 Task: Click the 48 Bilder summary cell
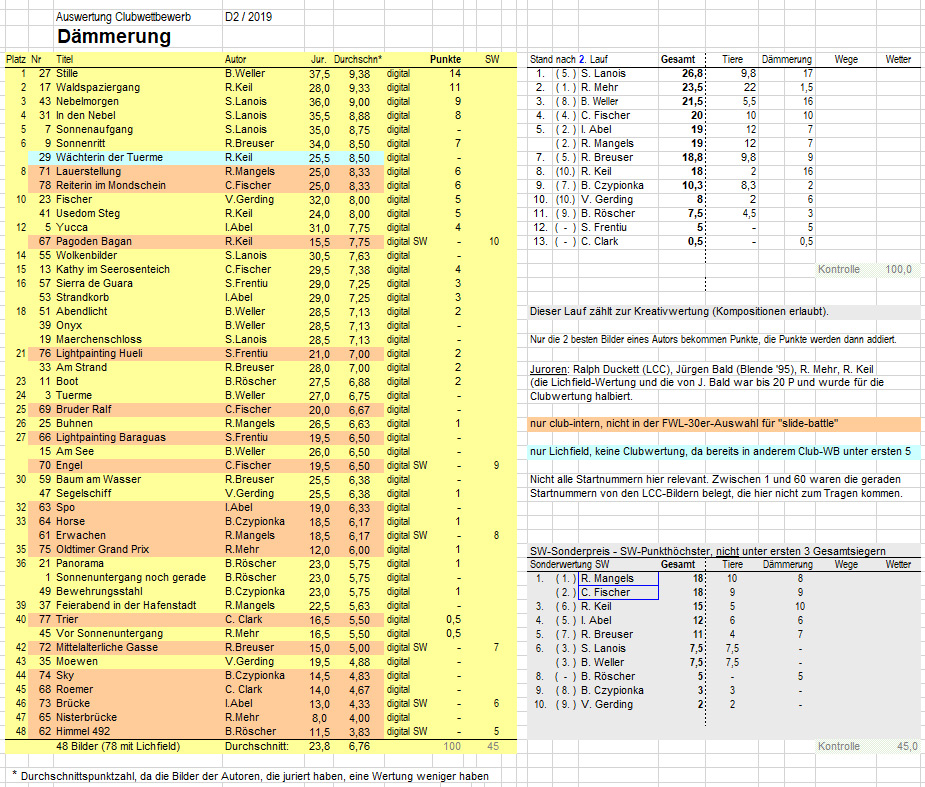(119, 745)
